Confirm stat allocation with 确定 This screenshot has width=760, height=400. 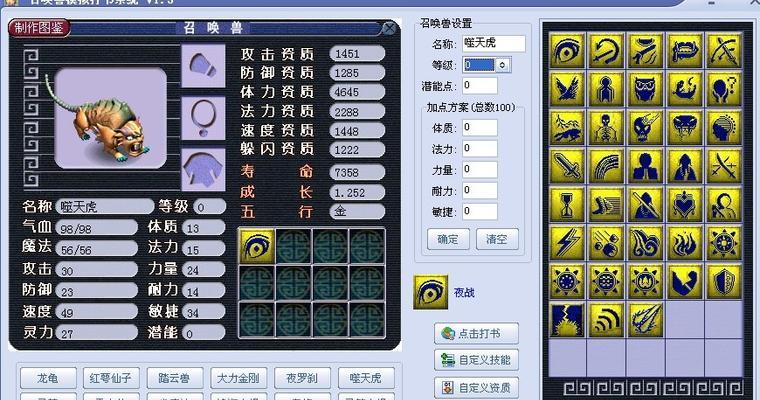click(x=448, y=239)
